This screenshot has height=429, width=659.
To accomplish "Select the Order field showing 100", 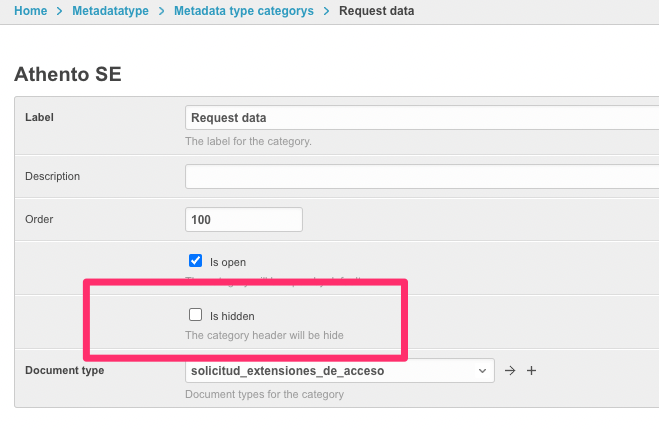I will (x=243, y=219).
